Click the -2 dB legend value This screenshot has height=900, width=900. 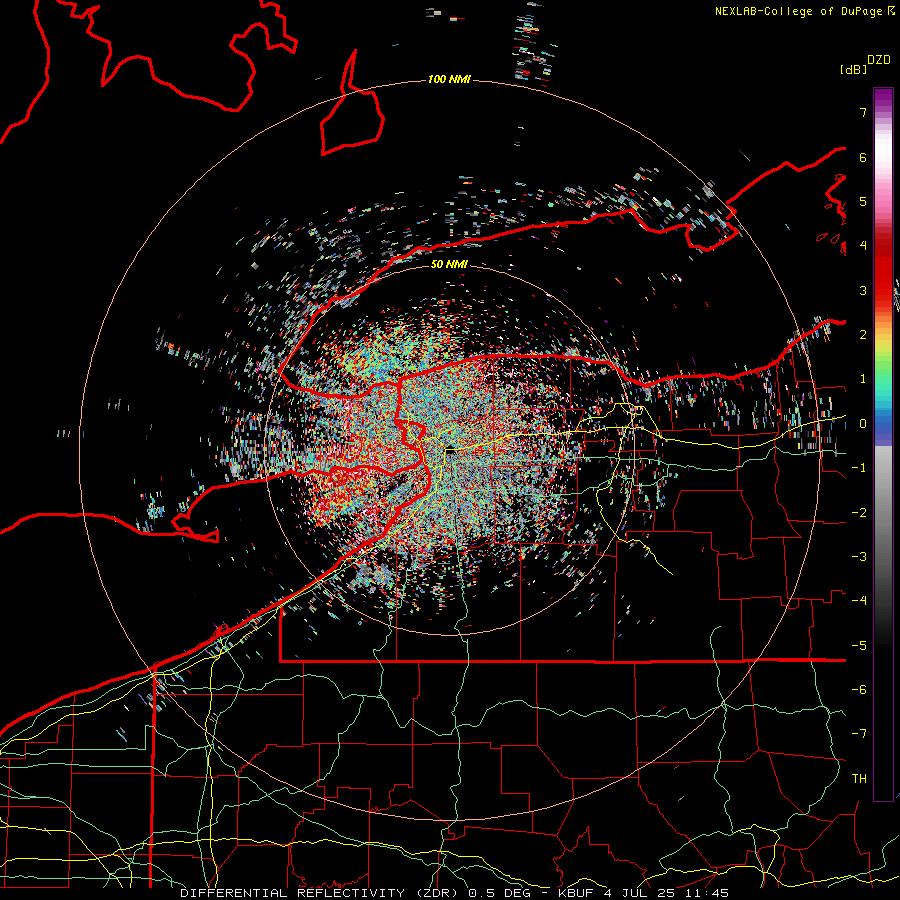pos(859,513)
